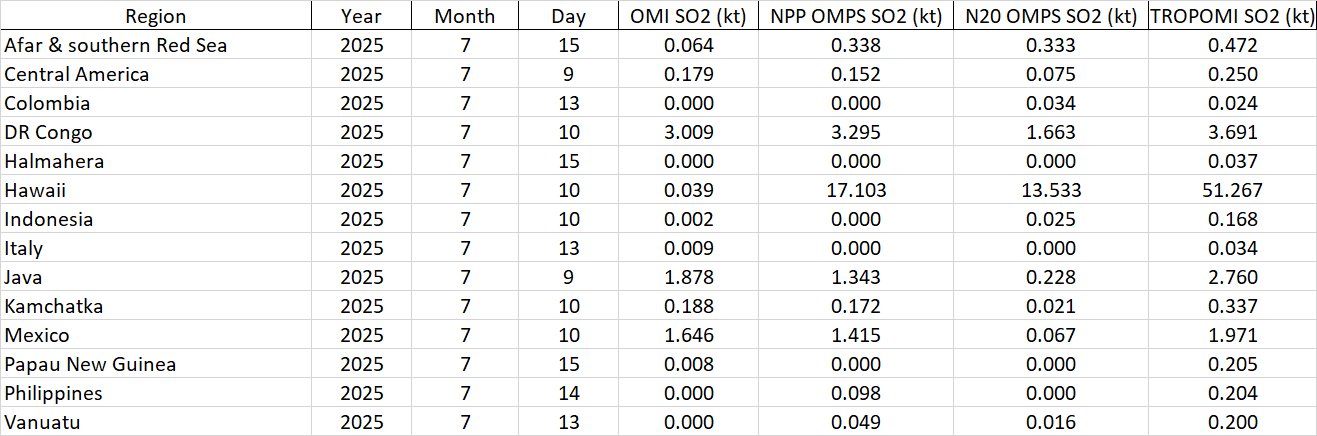Select the TROPOMI SO2 (kt) header
Image resolution: width=1317 pixels, height=436 pixels.
coord(1230,16)
